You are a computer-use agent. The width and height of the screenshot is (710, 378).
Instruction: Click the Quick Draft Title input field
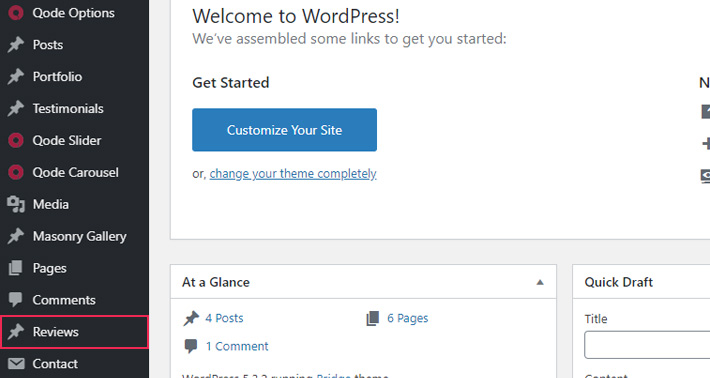click(x=647, y=345)
